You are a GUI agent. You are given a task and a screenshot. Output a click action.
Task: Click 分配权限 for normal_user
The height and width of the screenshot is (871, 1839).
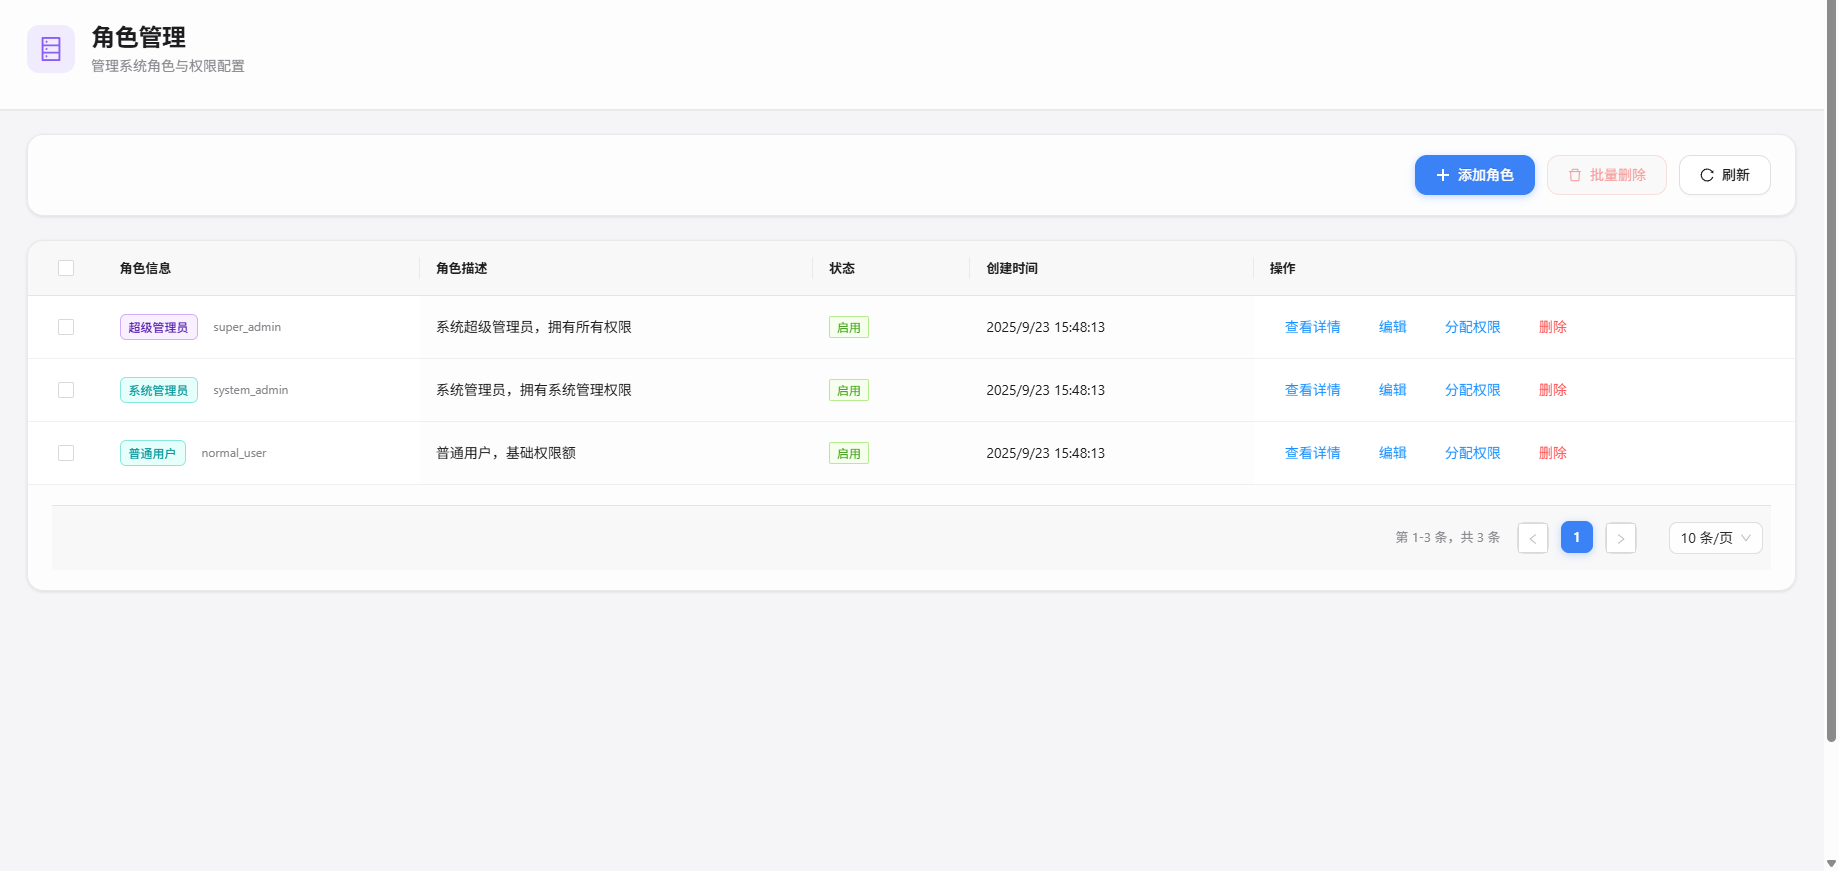pyautogui.click(x=1472, y=453)
